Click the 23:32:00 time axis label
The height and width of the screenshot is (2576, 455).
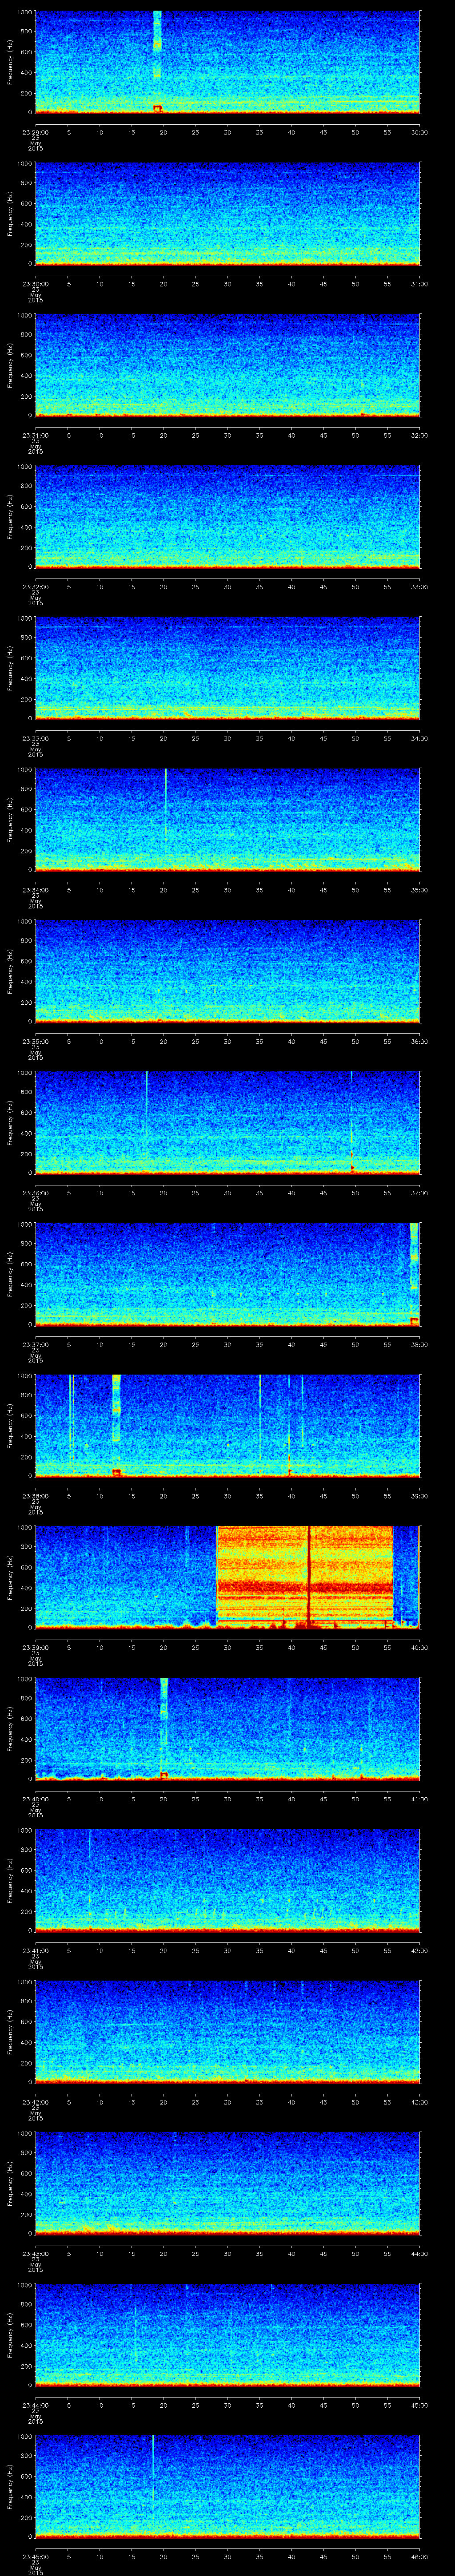pyautogui.click(x=36, y=587)
